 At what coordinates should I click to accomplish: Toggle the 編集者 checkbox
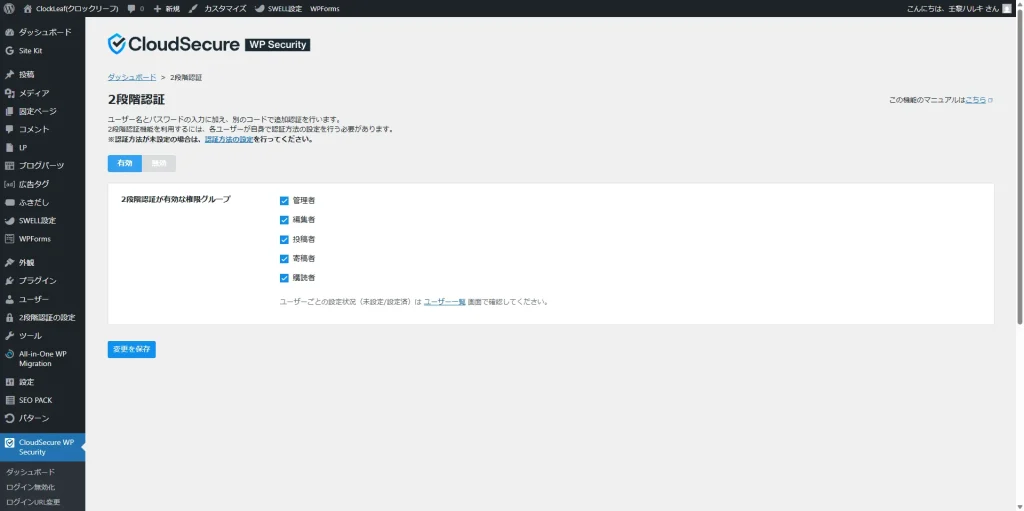285,219
